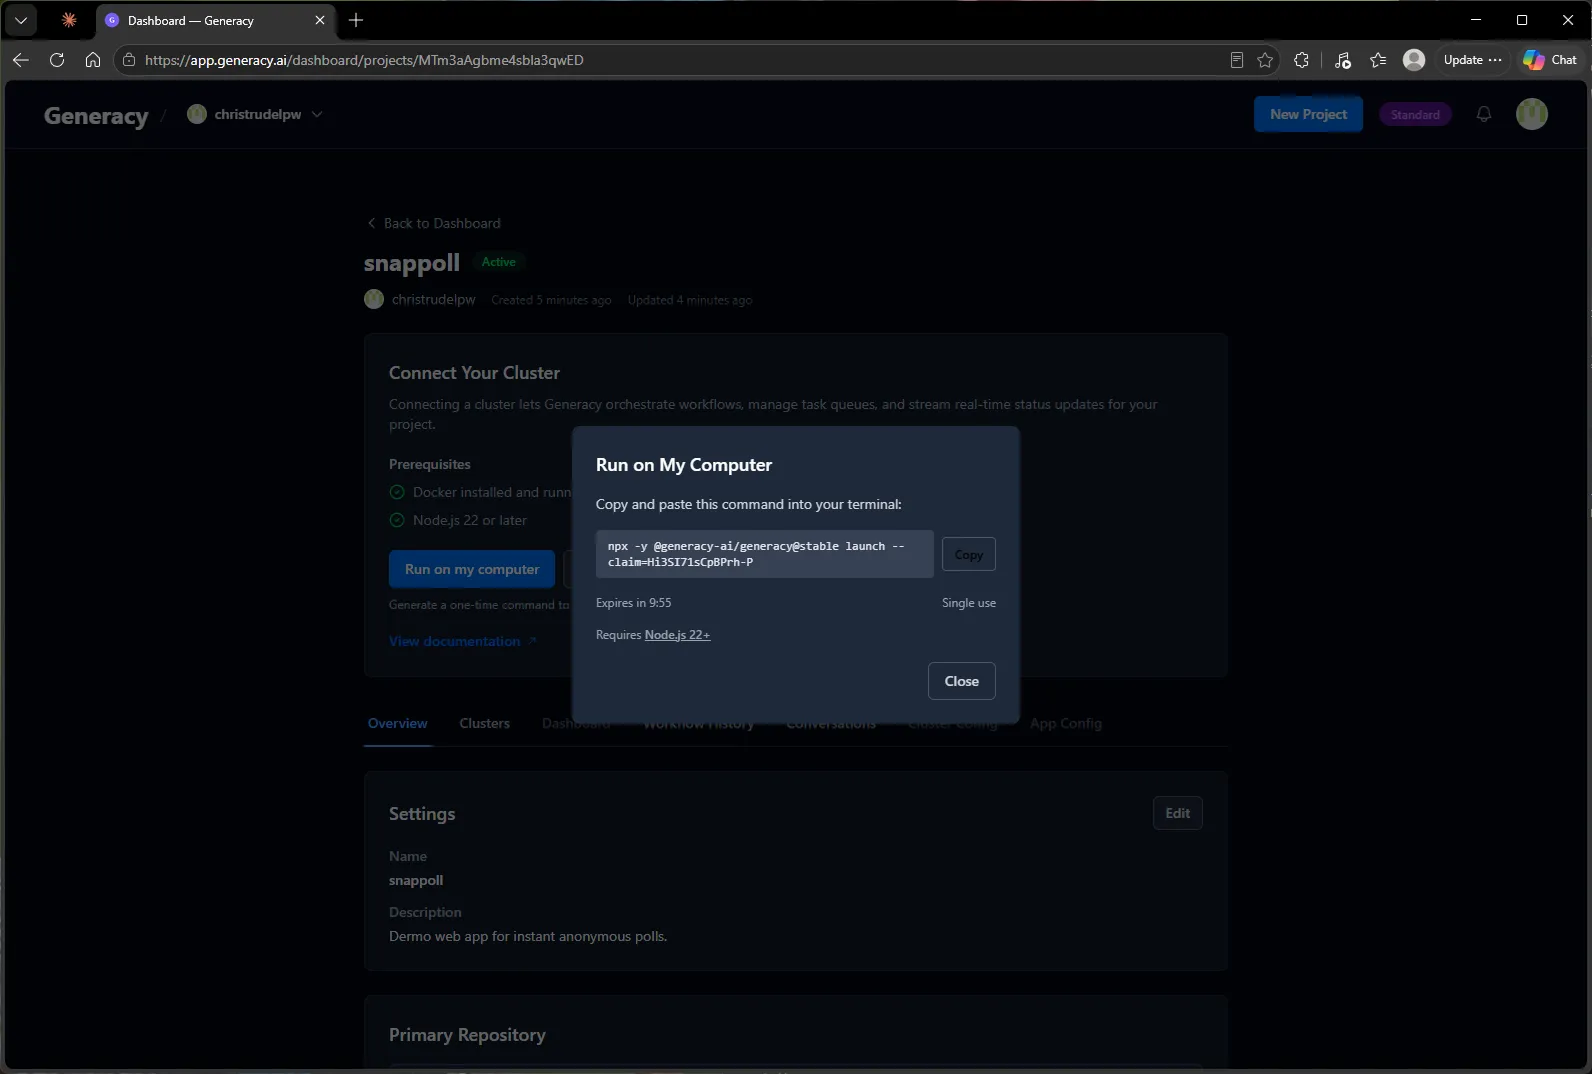Close the Run on My Computer dialog
The height and width of the screenshot is (1074, 1592).
tap(961, 681)
